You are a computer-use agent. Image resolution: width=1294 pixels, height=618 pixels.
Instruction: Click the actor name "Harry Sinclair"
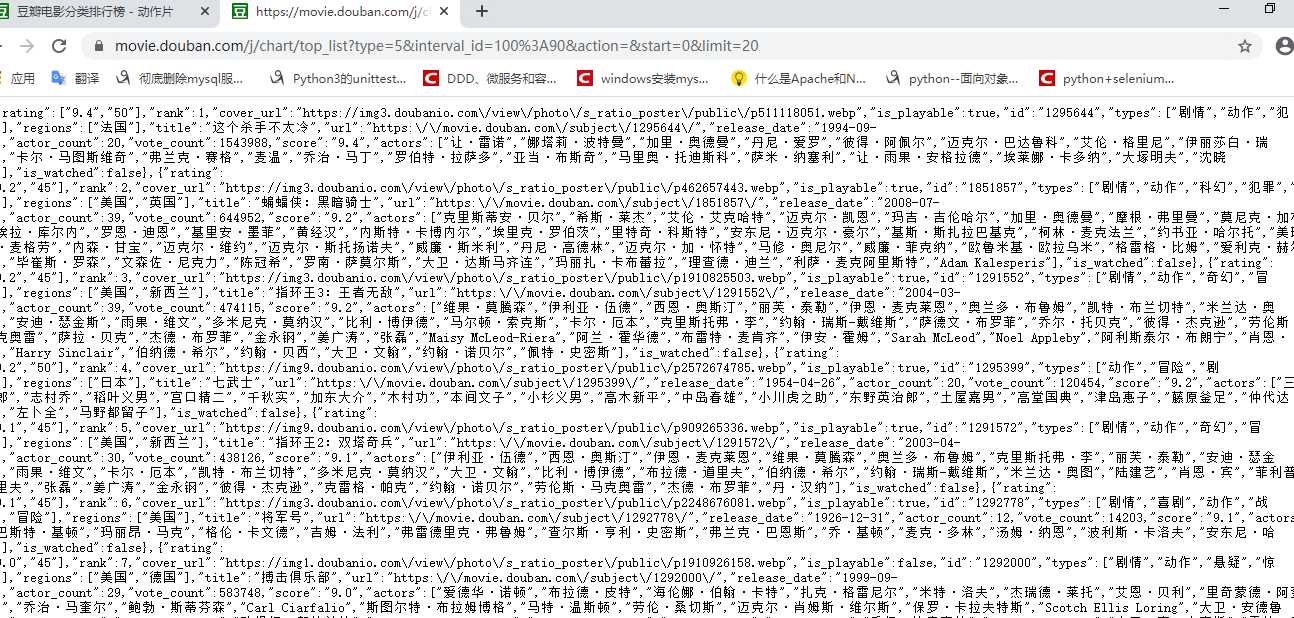[x=62, y=353]
